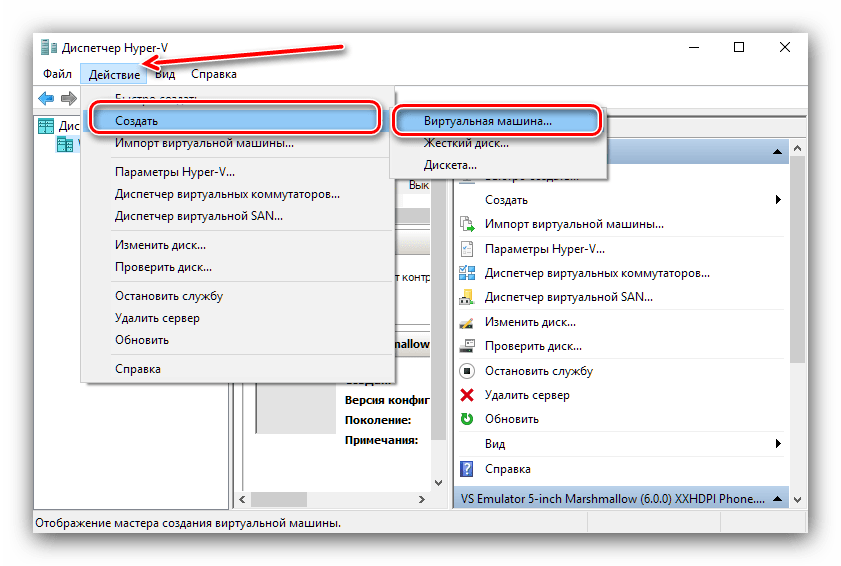Click the red X Remove server icon
The width and height of the screenshot is (841, 566).
[x=467, y=395]
